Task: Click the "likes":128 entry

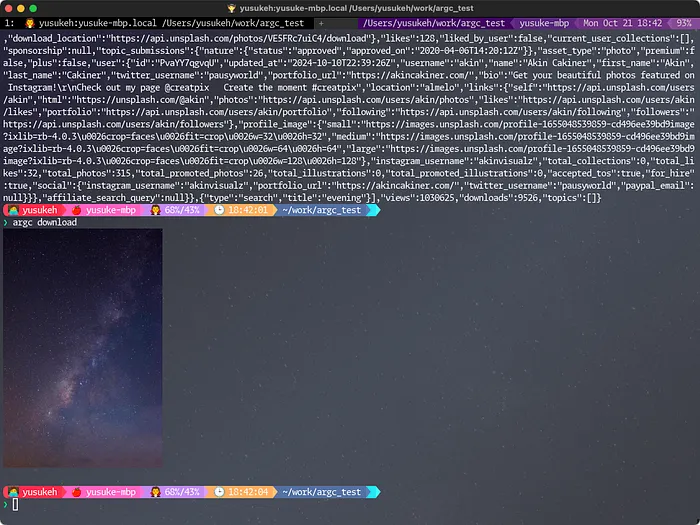Action: tap(408, 38)
